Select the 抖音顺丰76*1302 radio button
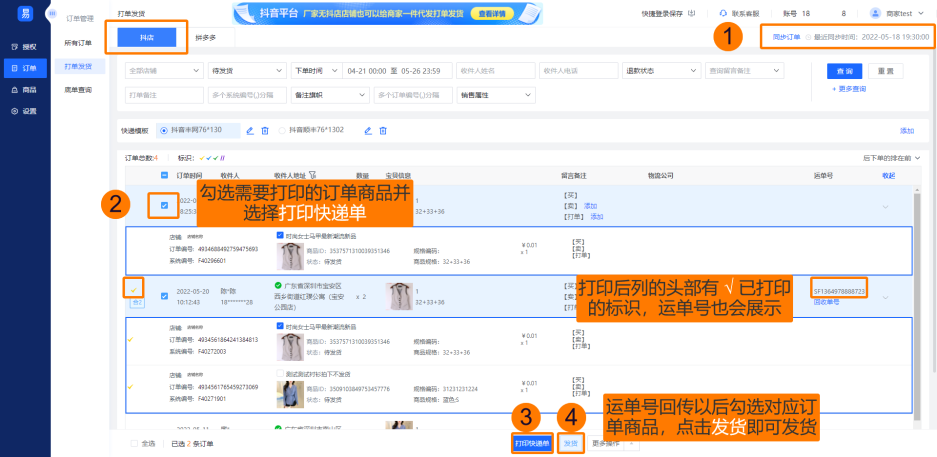Viewport: 937px width, 457px height. click(282, 130)
